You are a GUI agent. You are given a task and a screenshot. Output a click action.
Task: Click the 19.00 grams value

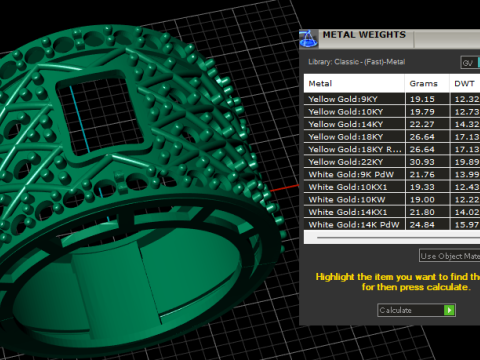pos(422,200)
